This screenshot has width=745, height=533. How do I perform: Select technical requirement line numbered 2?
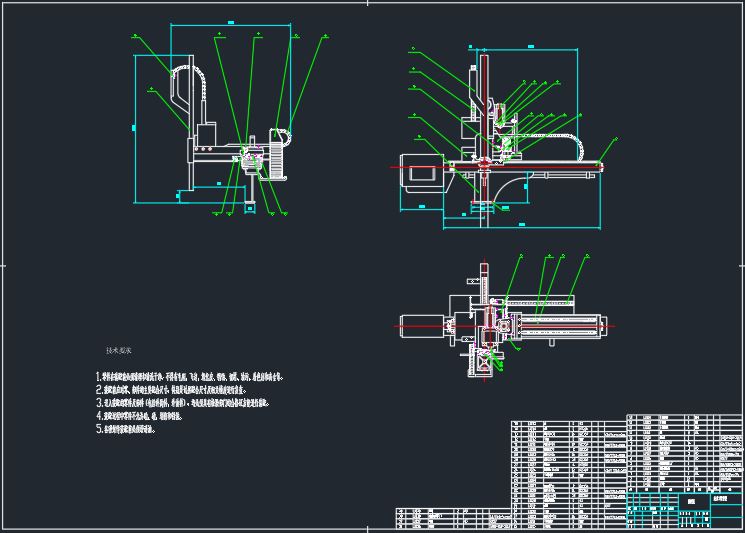[x=171, y=390]
